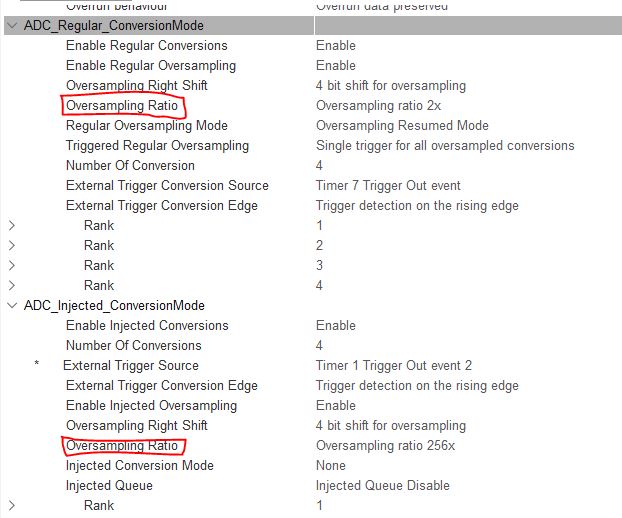Select Enable Injected Conversions value
This screenshot has height=518, width=622.
point(336,326)
